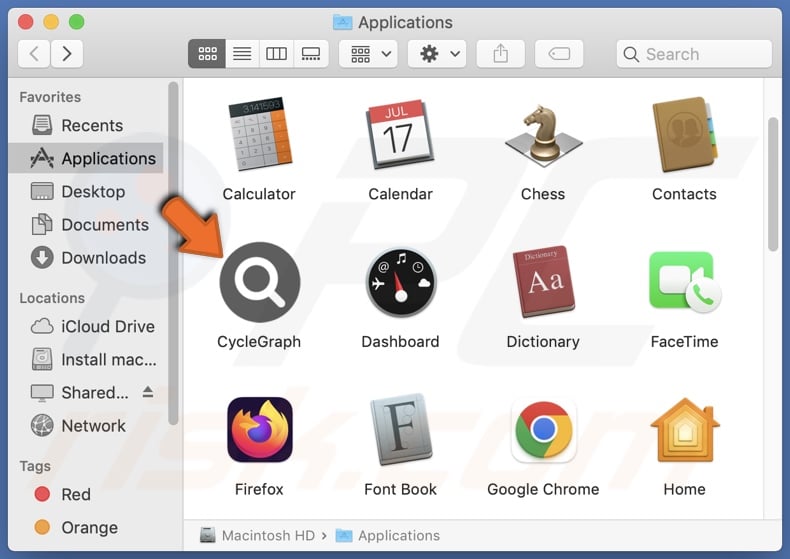Open Downloads in the sidebar
This screenshot has width=790, height=559.
[x=86, y=258]
